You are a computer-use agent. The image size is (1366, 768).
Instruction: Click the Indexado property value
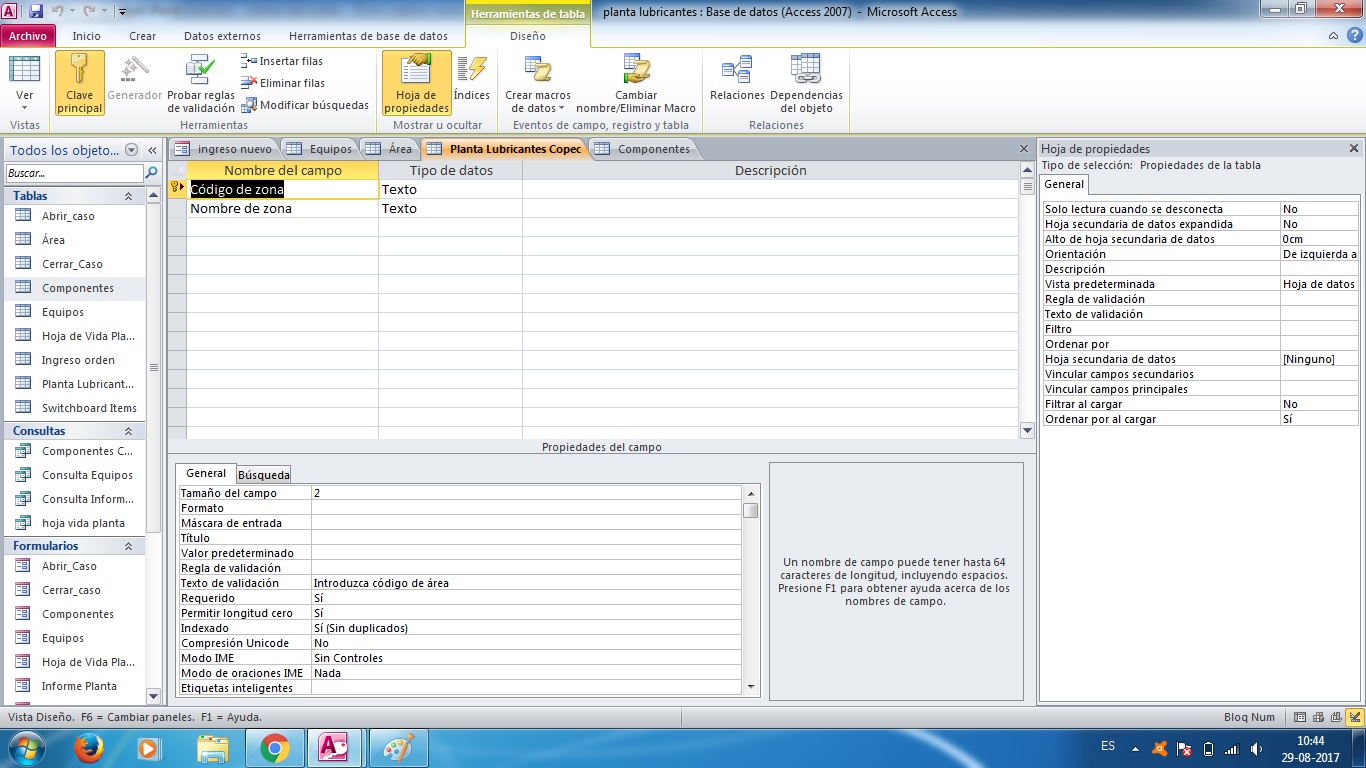tap(526, 628)
